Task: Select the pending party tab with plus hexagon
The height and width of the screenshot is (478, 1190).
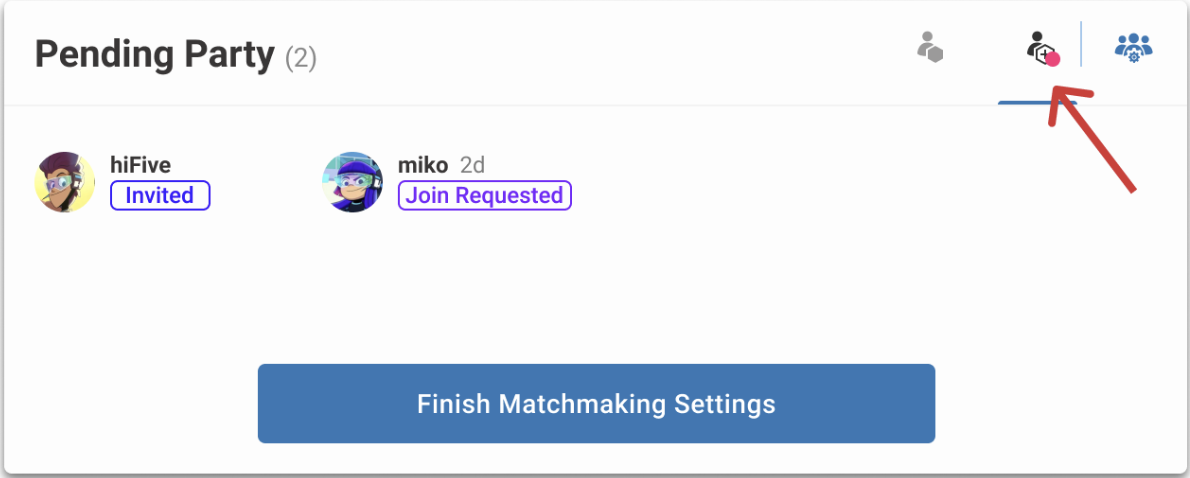Action: tap(1041, 48)
